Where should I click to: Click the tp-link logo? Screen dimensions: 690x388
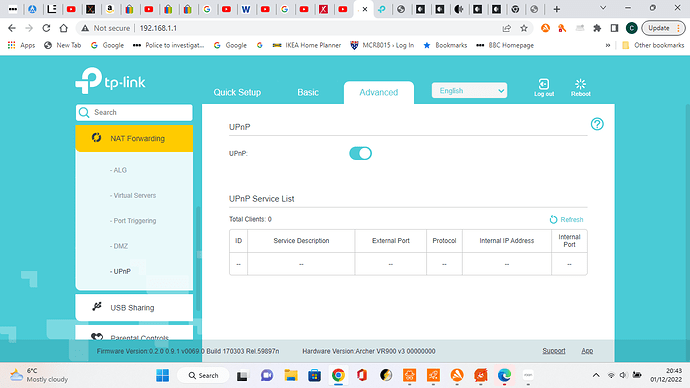click(x=110, y=81)
